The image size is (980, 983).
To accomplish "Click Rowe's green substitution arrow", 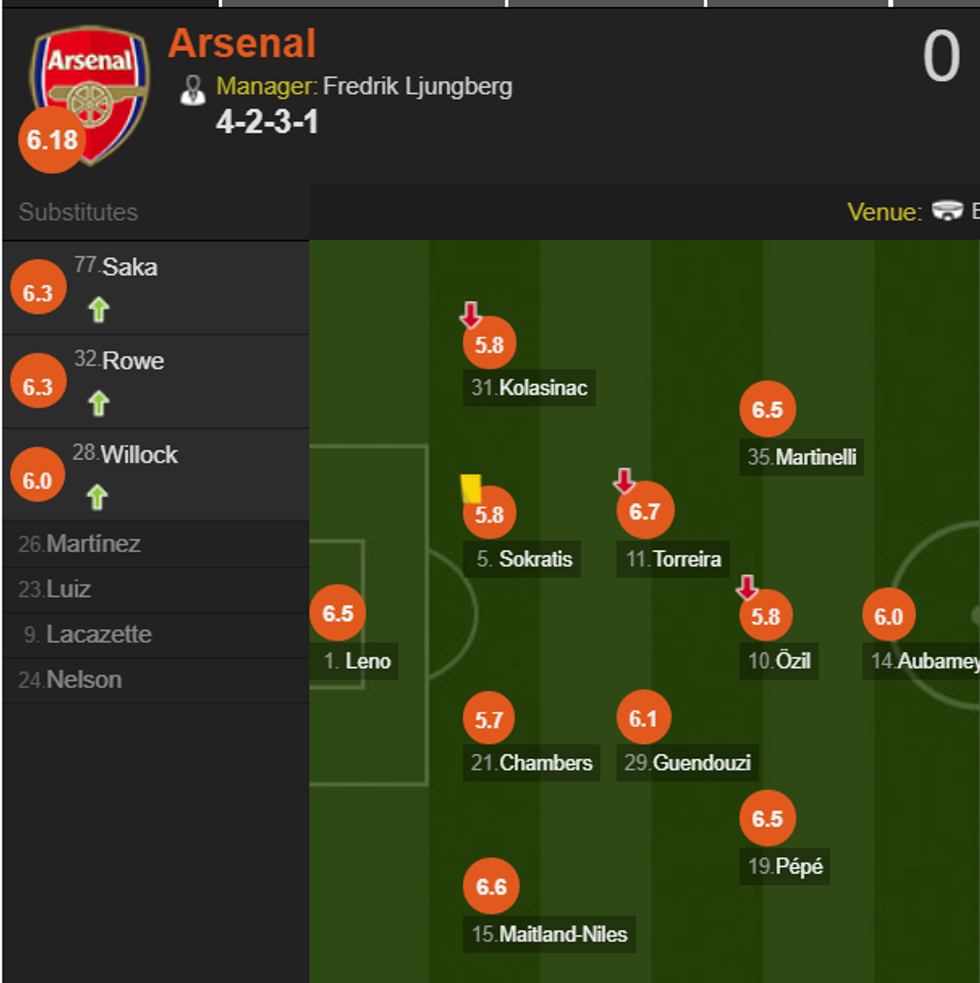I will 98,404.
